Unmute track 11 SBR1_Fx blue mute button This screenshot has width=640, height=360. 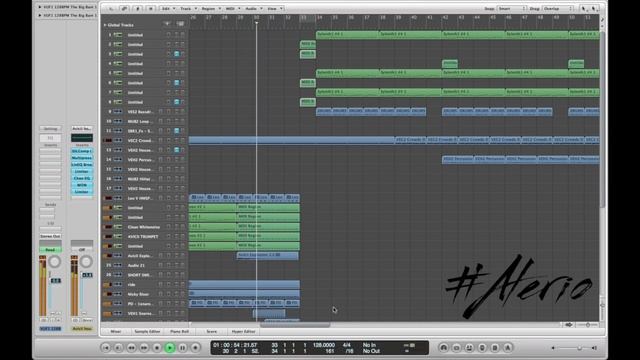[177, 131]
